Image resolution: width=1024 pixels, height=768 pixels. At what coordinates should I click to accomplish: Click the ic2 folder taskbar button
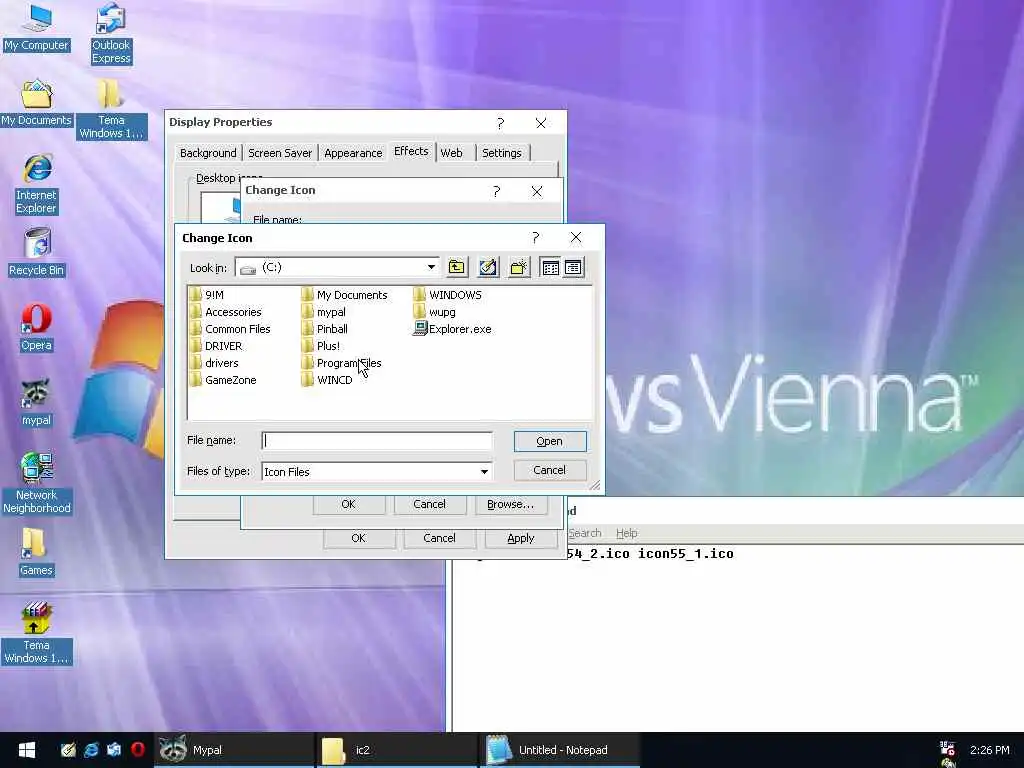(x=396, y=750)
